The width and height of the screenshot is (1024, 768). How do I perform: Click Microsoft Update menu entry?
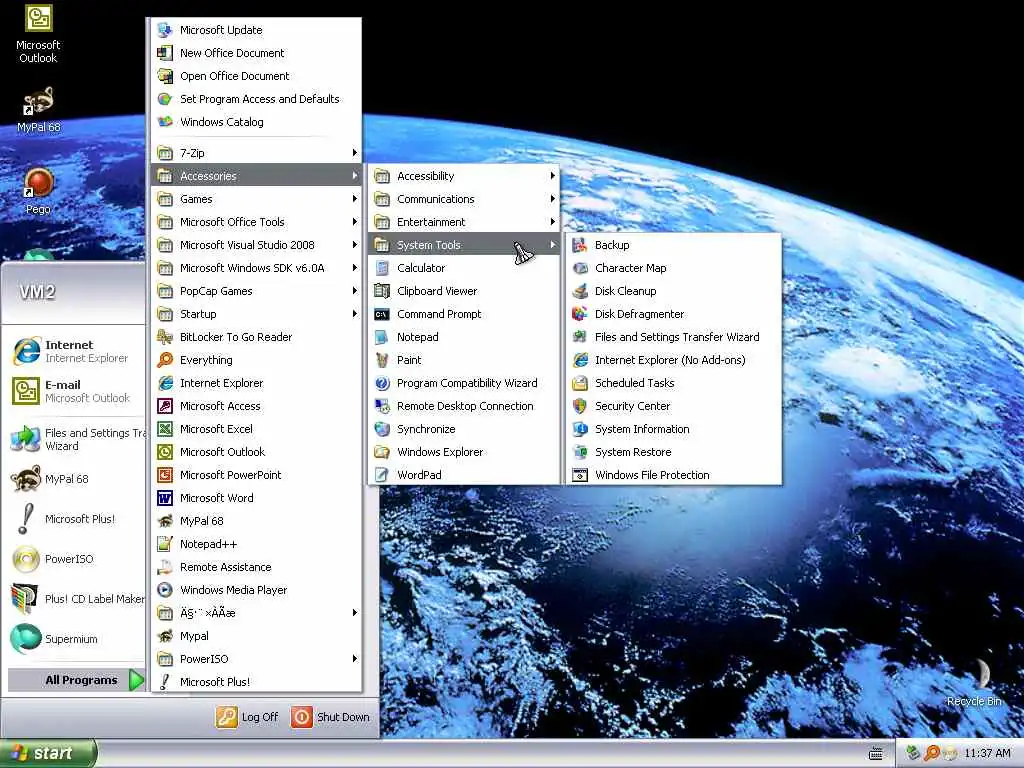[x=256, y=30]
